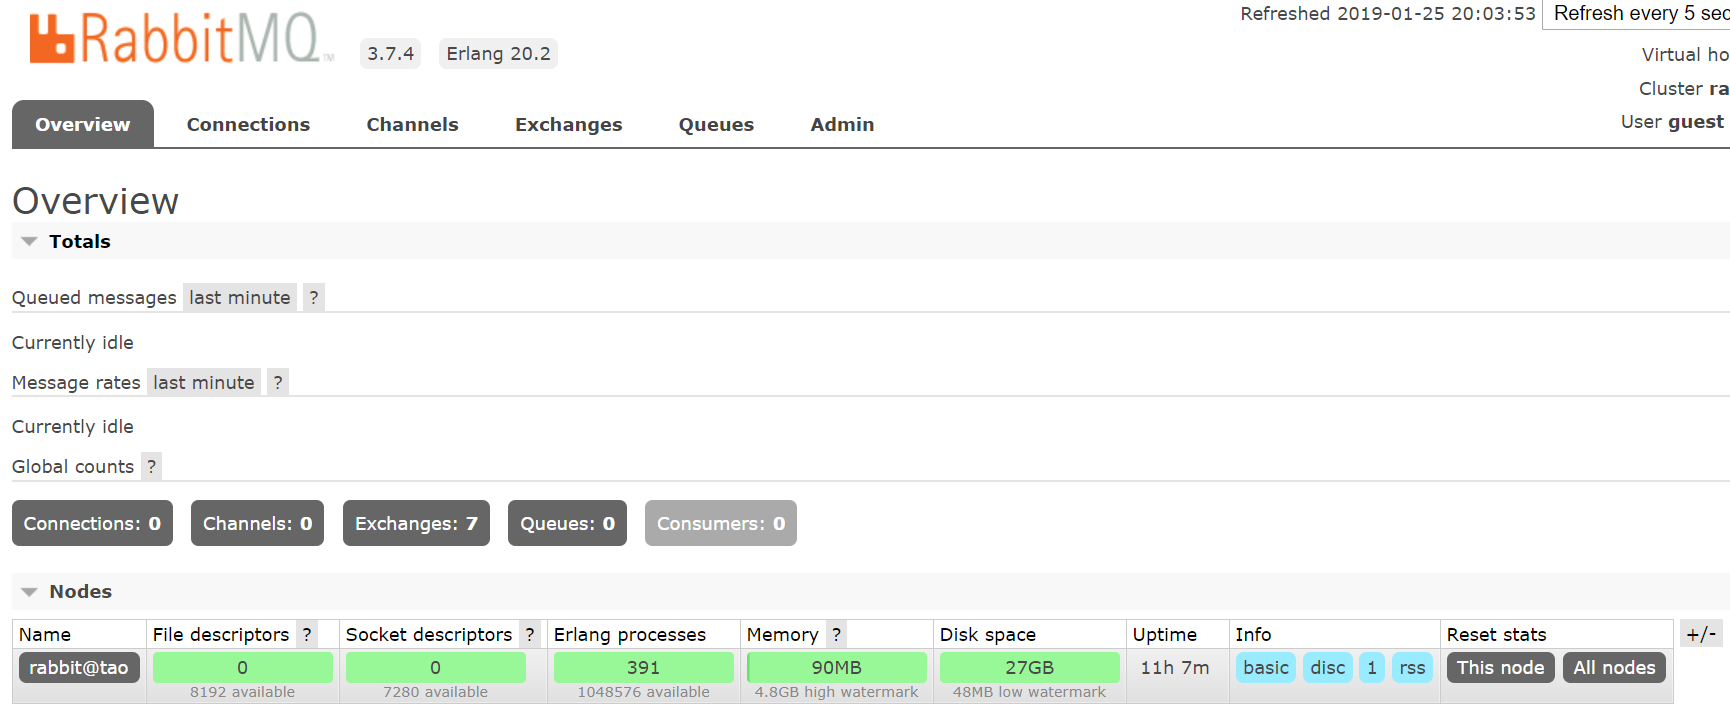The height and width of the screenshot is (721, 1730).
Task: Click the Erlang processes 391 bar
Action: (643, 667)
